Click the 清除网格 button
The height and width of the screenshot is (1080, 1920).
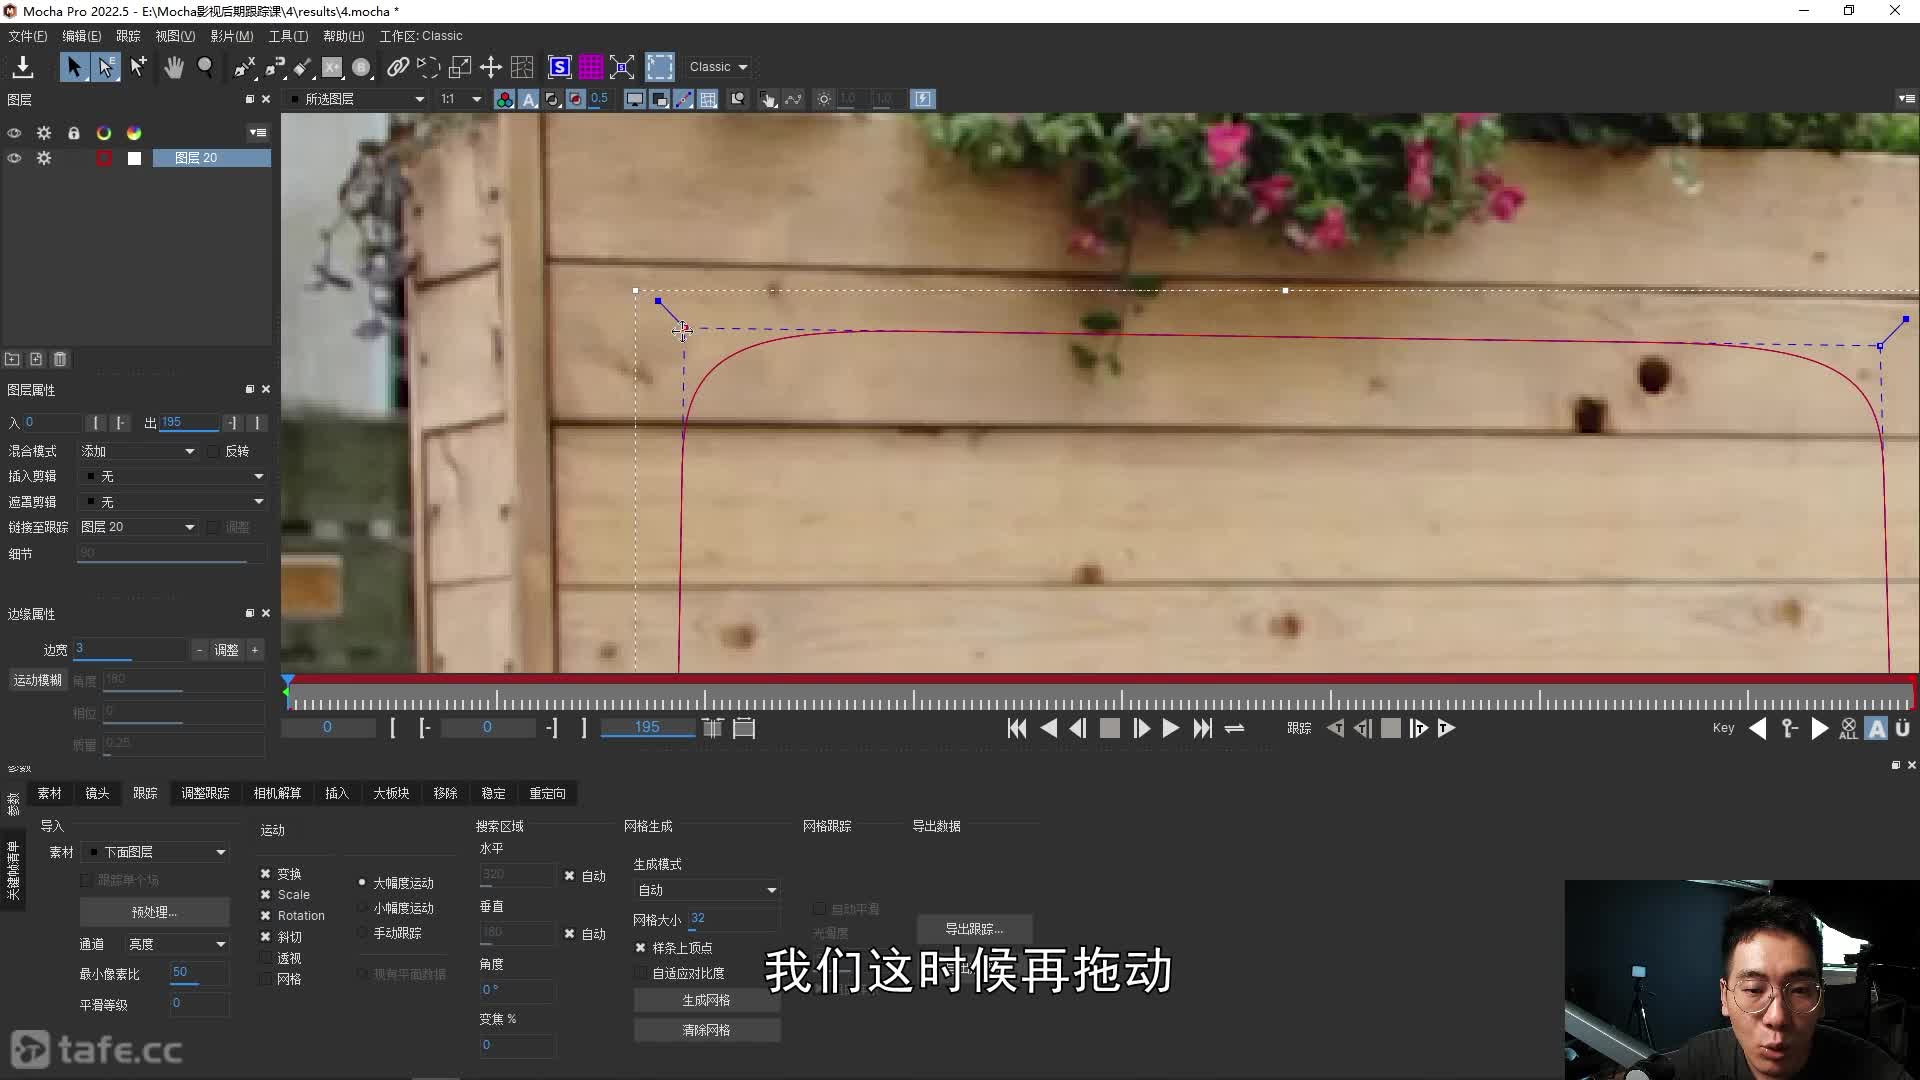(706, 1030)
